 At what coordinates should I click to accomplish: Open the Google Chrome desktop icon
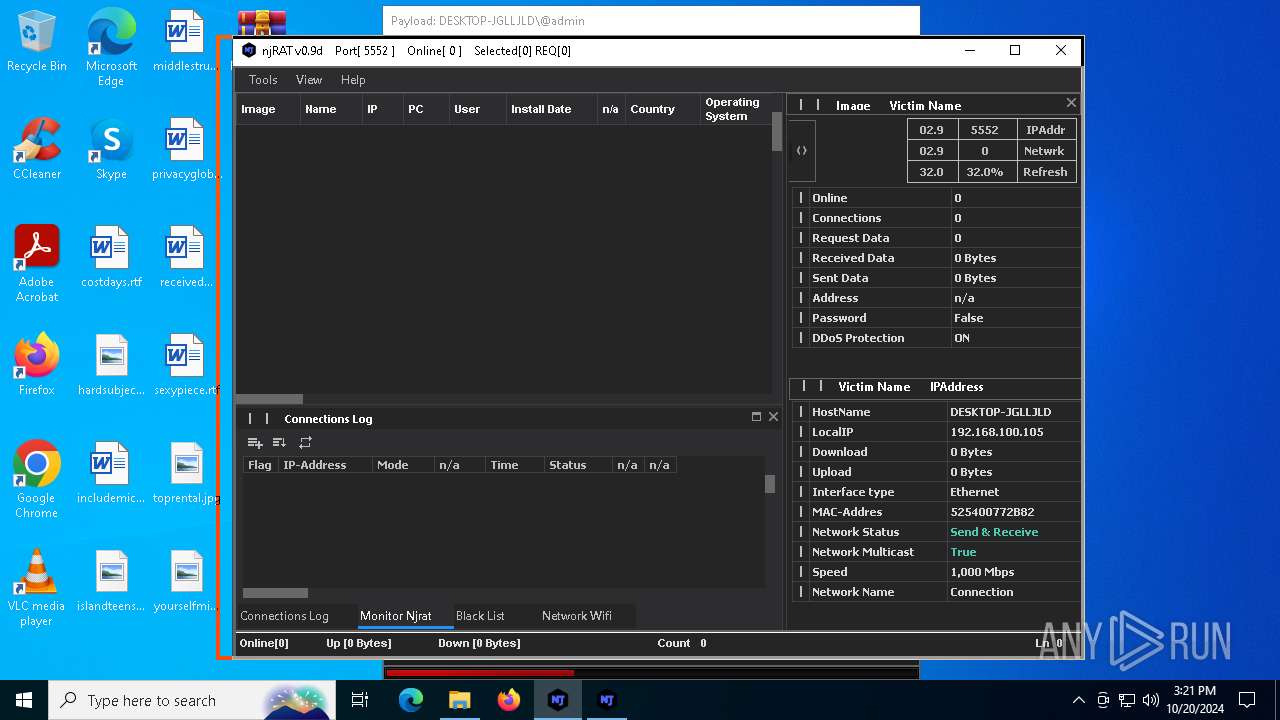[x=37, y=480]
